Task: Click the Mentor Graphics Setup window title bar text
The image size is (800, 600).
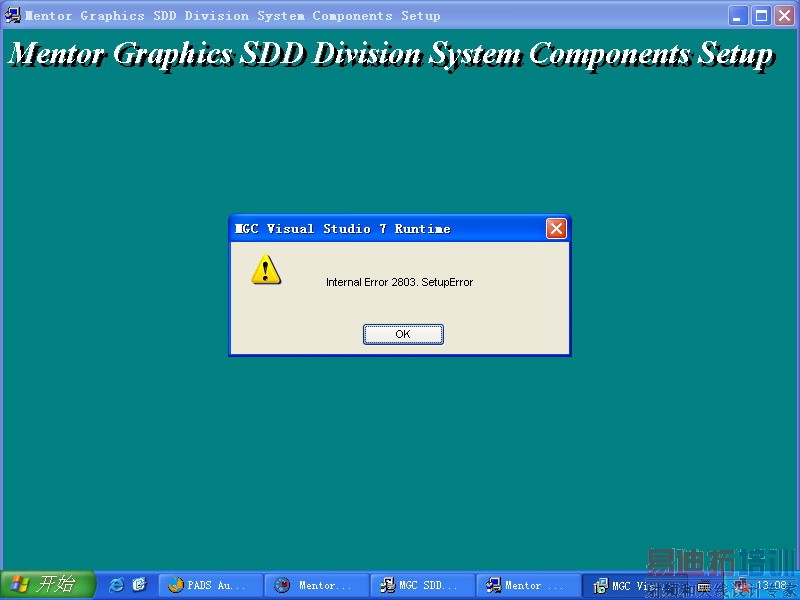Action: click(x=233, y=16)
